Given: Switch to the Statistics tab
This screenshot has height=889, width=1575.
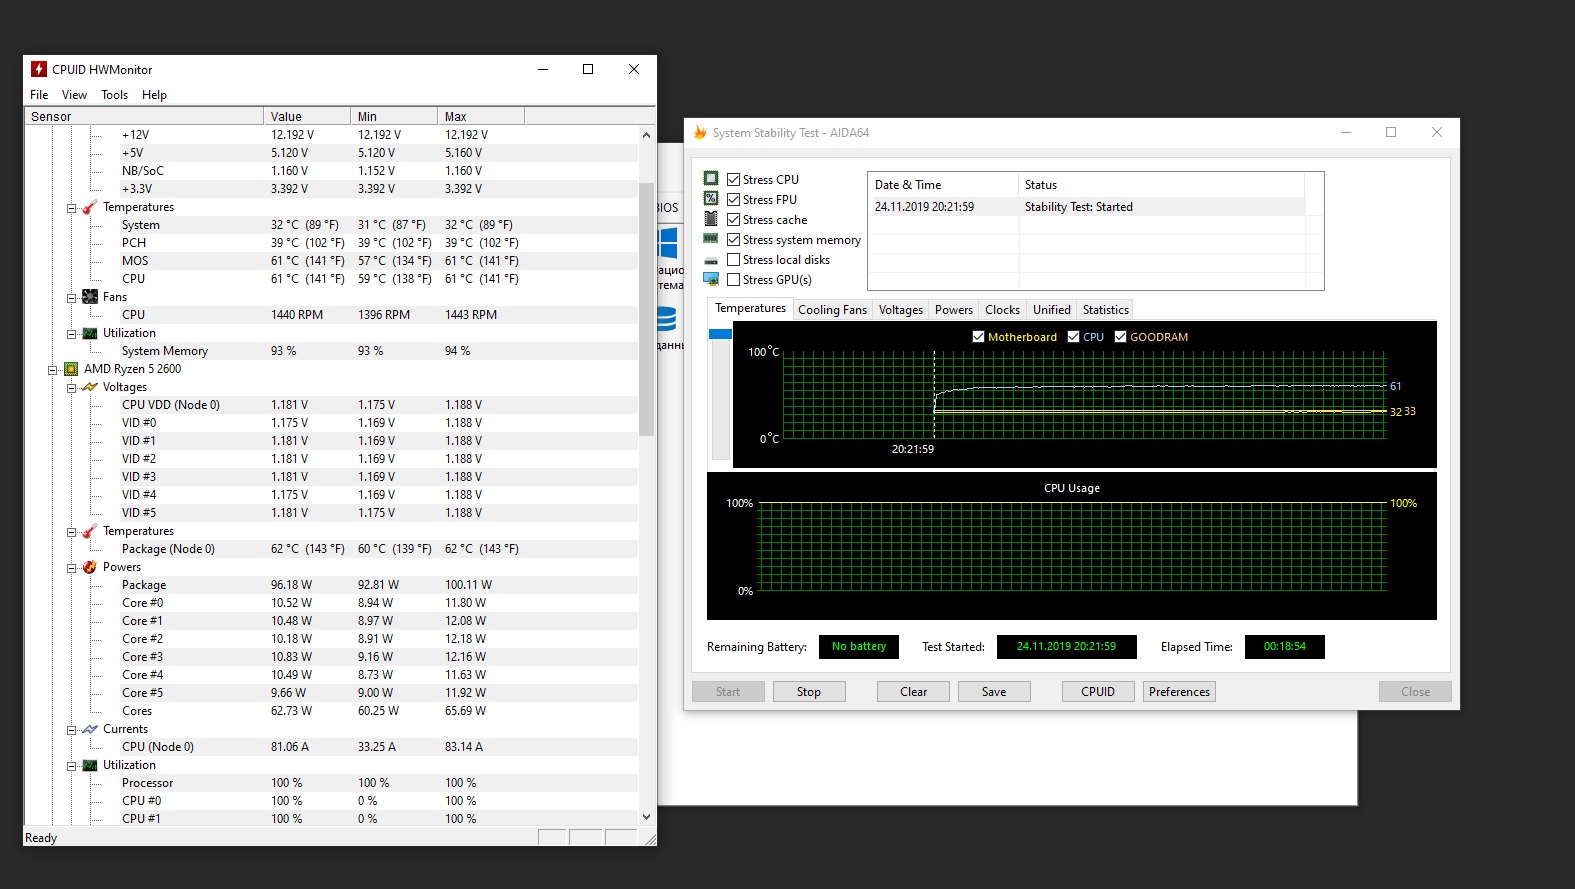Looking at the screenshot, I should click(x=1105, y=310).
